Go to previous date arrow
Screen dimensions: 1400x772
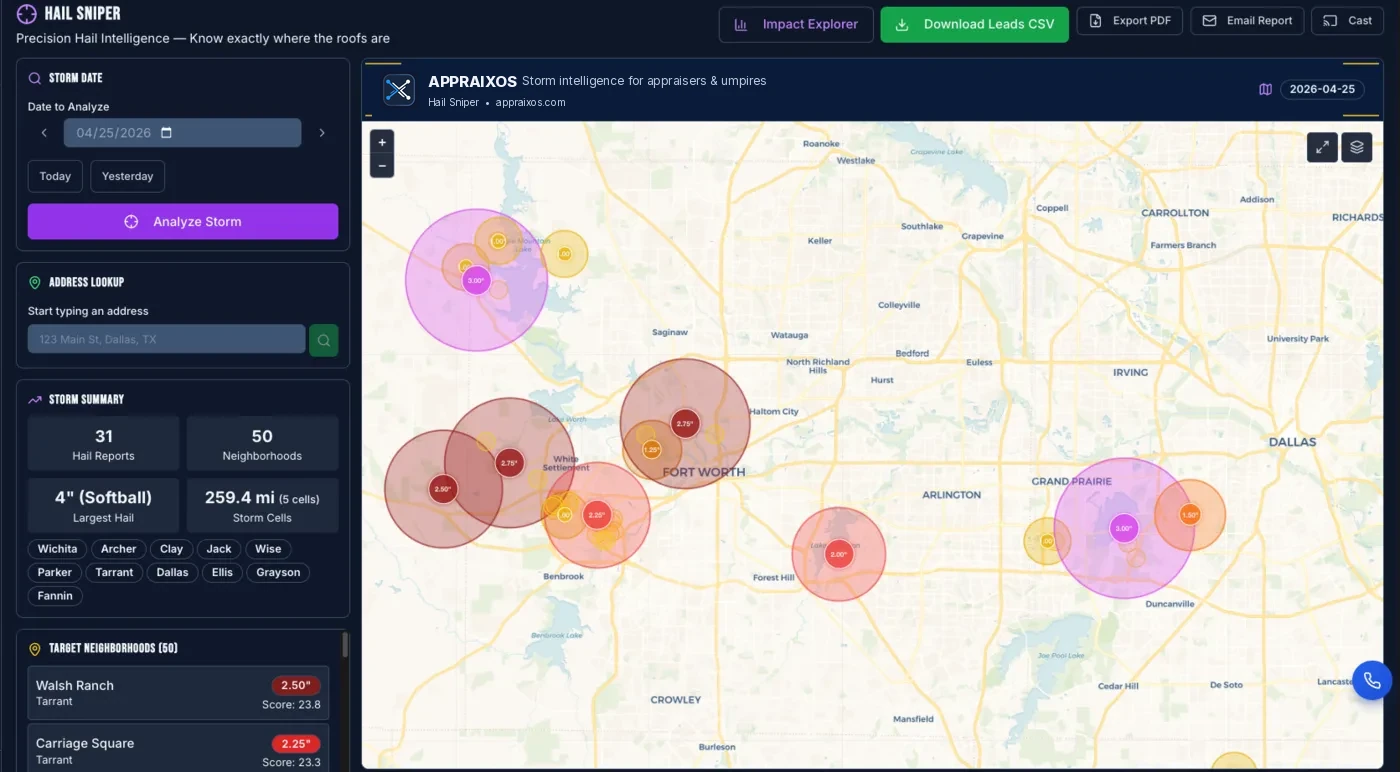[44, 133]
